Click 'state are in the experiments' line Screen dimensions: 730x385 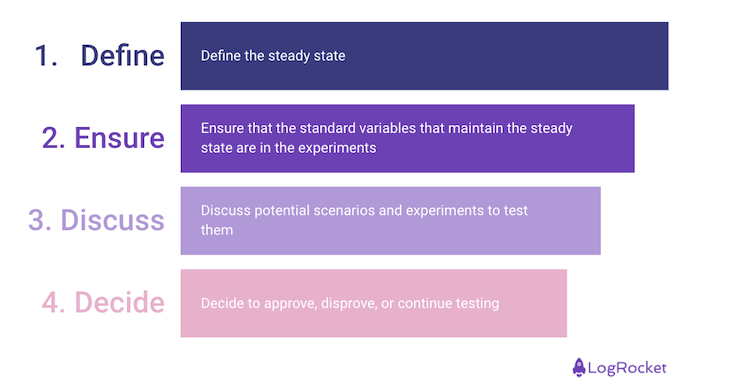point(289,148)
